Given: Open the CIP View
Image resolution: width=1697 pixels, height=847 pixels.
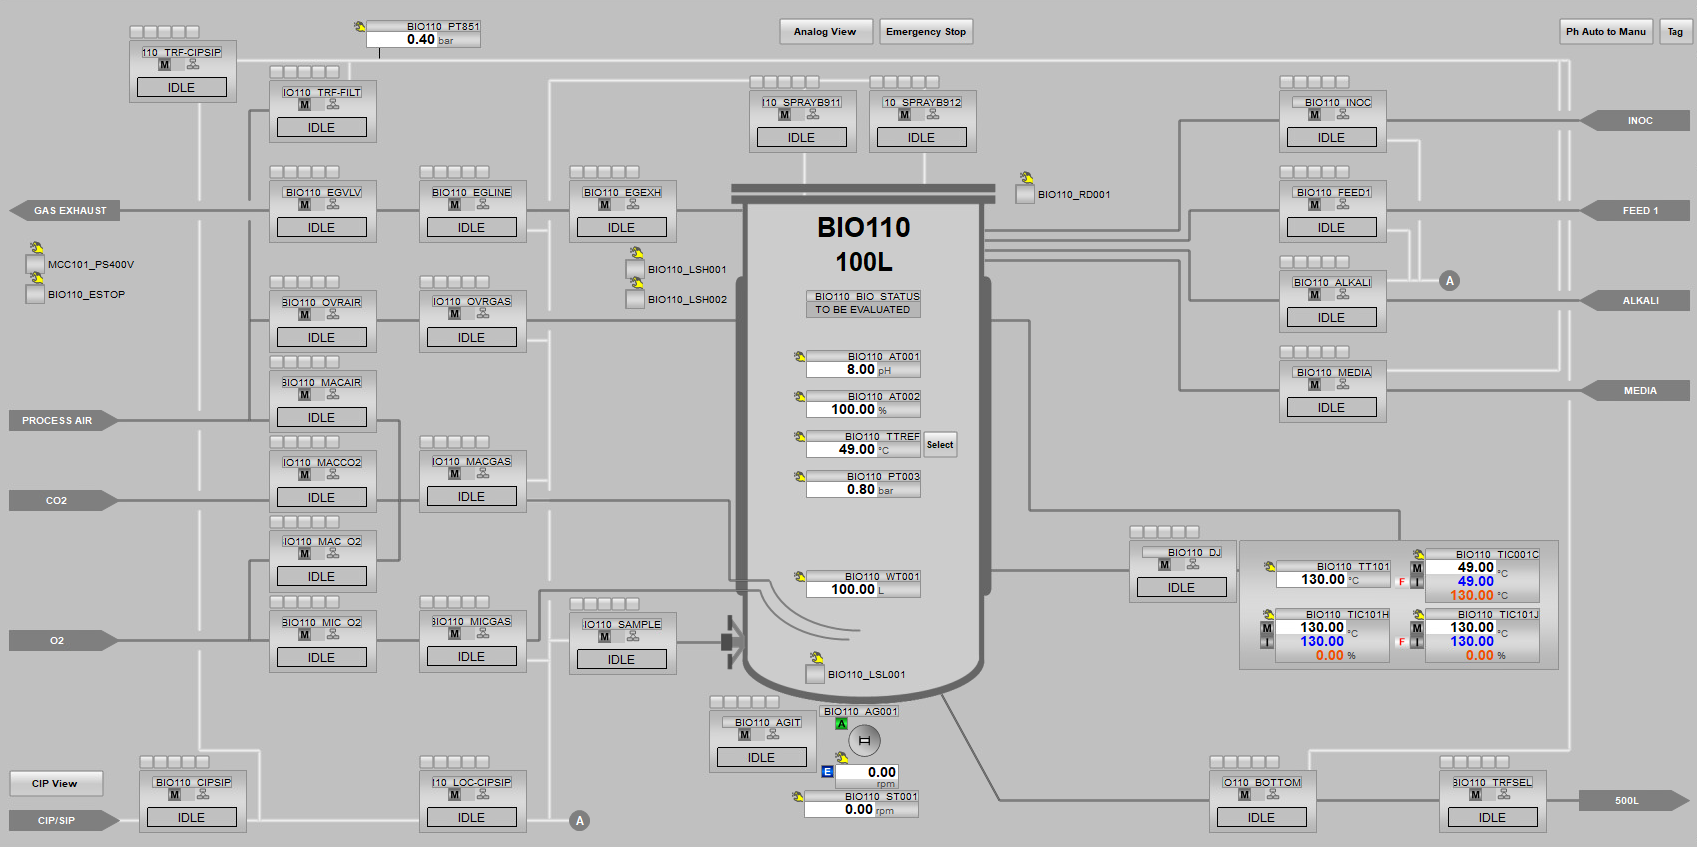Looking at the screenshot, I should coord(56,783).
